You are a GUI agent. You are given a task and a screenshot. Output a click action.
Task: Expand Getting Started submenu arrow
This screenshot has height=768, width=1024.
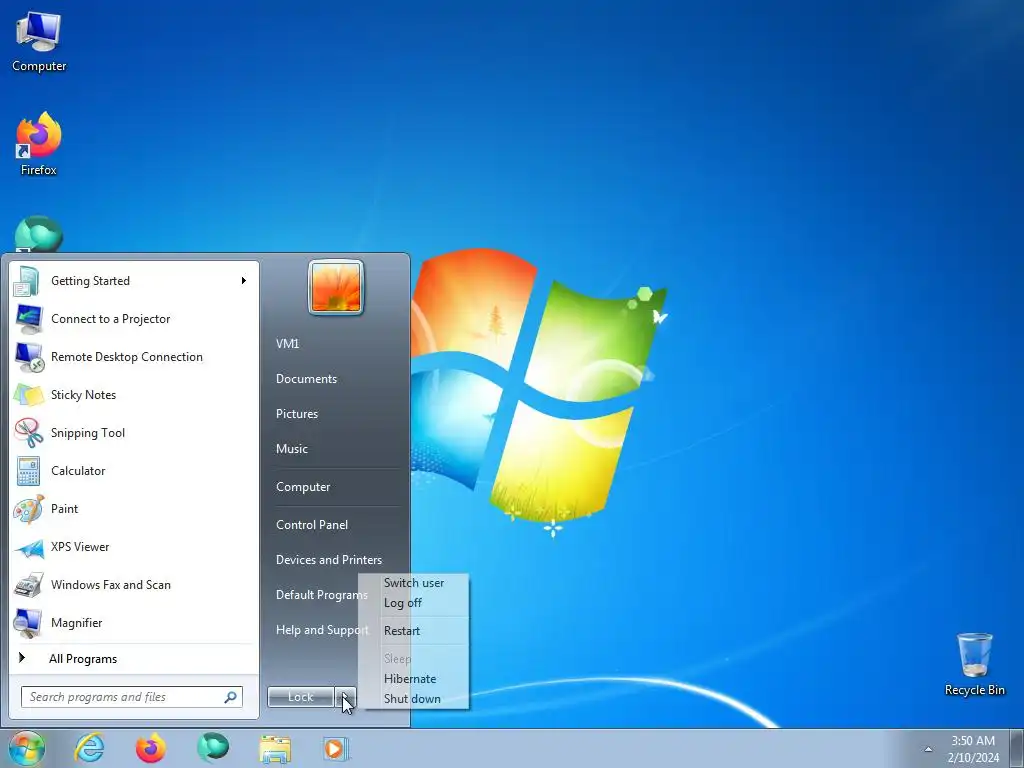[x=244, y=281]
